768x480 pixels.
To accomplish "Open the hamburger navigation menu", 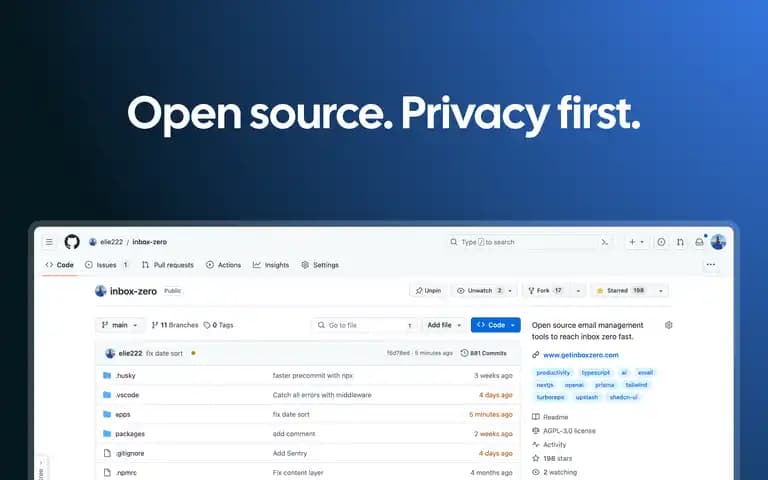I will point(49,242).
